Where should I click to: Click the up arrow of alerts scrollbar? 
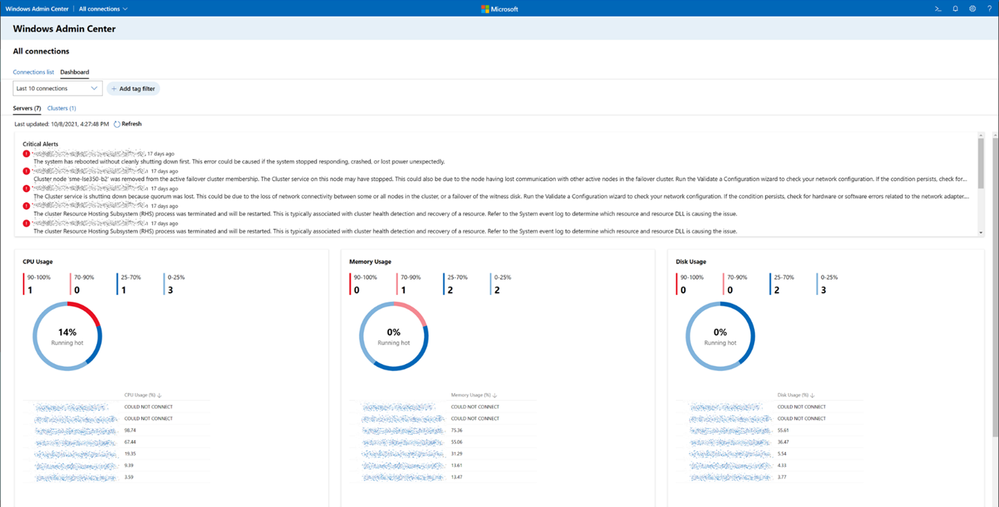[980, 135]
